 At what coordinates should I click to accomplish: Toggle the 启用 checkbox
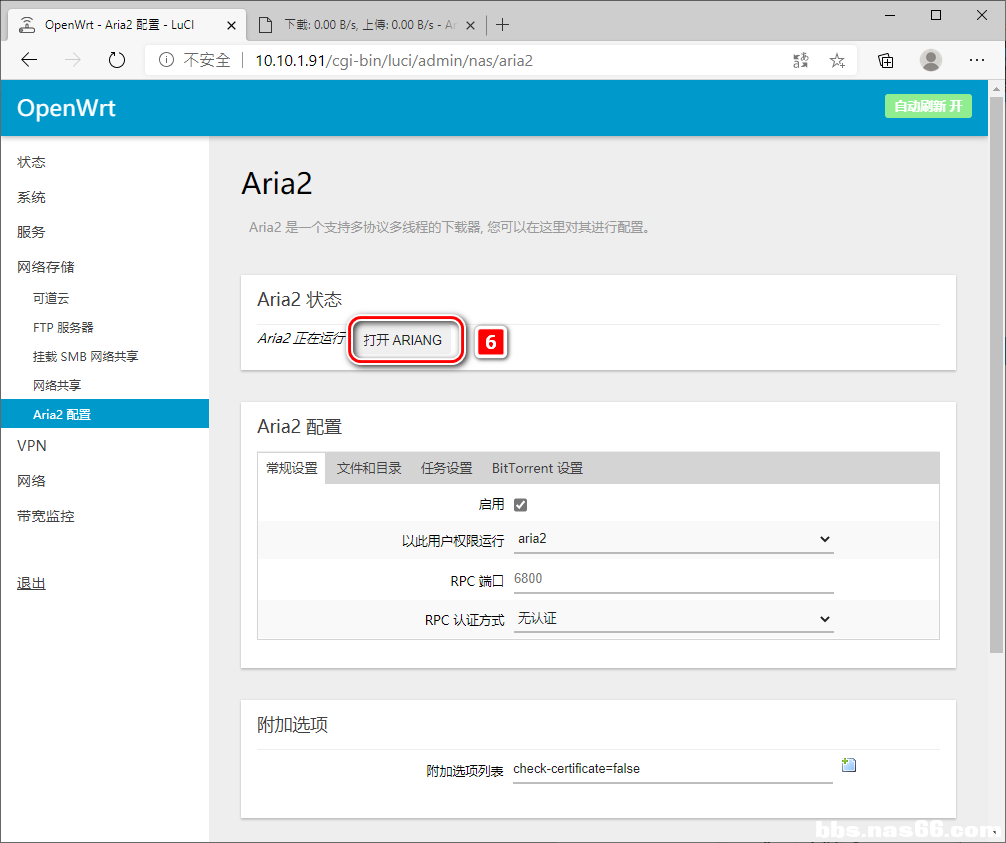(520, 505)
